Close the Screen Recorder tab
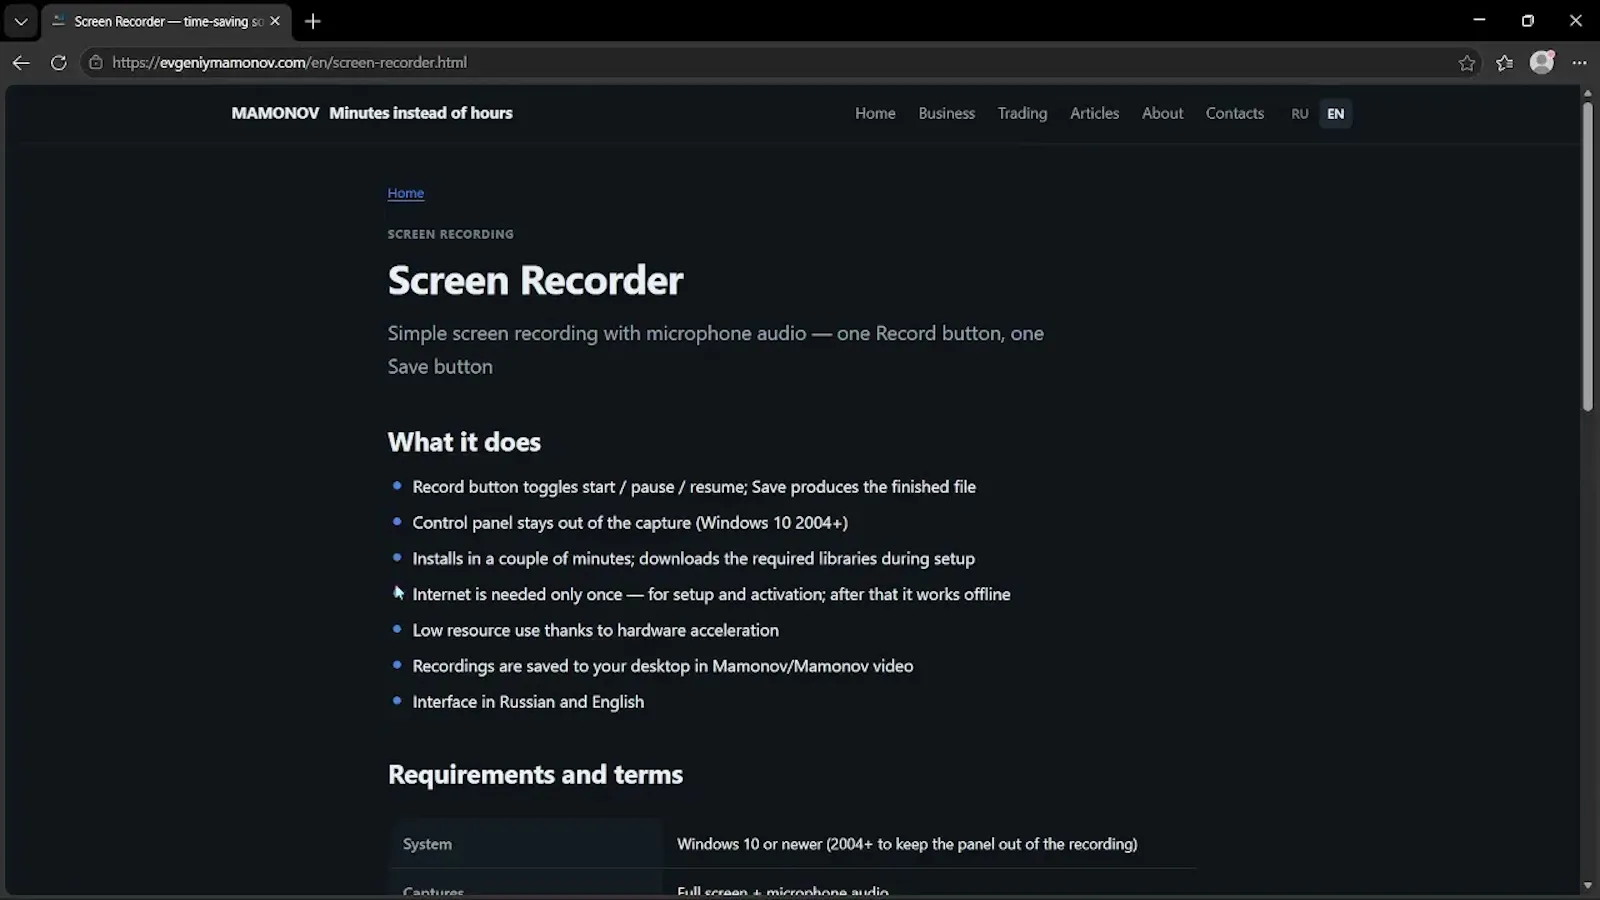This screenshot has width=1600, height=900. pyautogui.click(x=275, y=21)
